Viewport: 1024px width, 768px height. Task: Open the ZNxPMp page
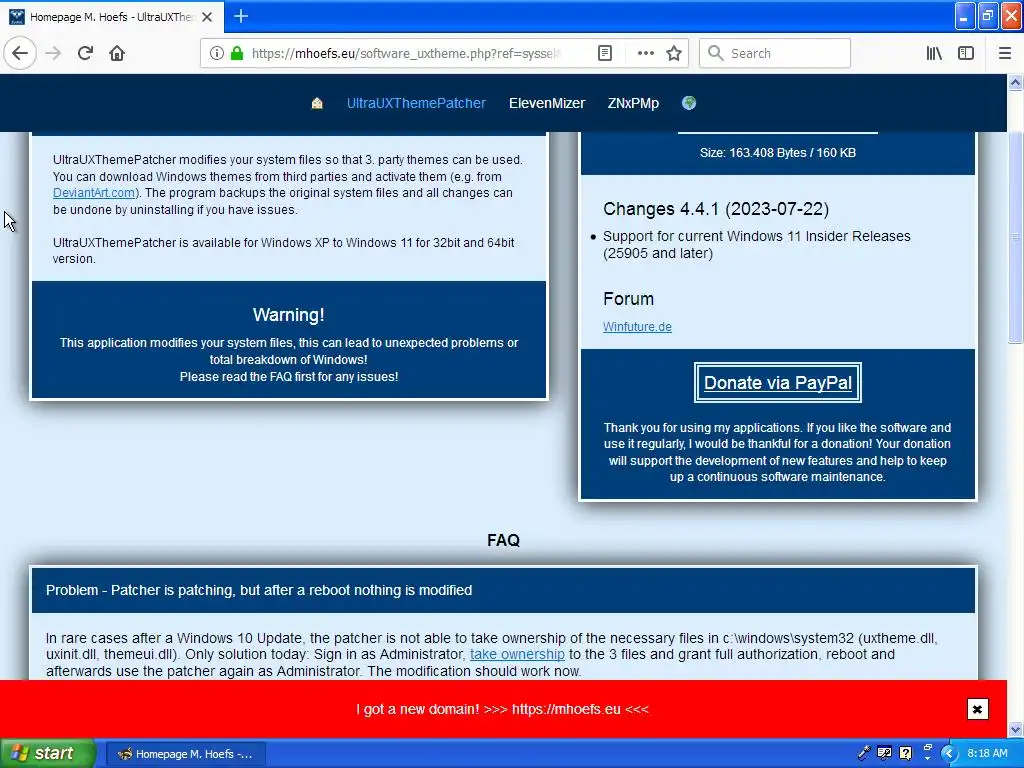point(633,103)
